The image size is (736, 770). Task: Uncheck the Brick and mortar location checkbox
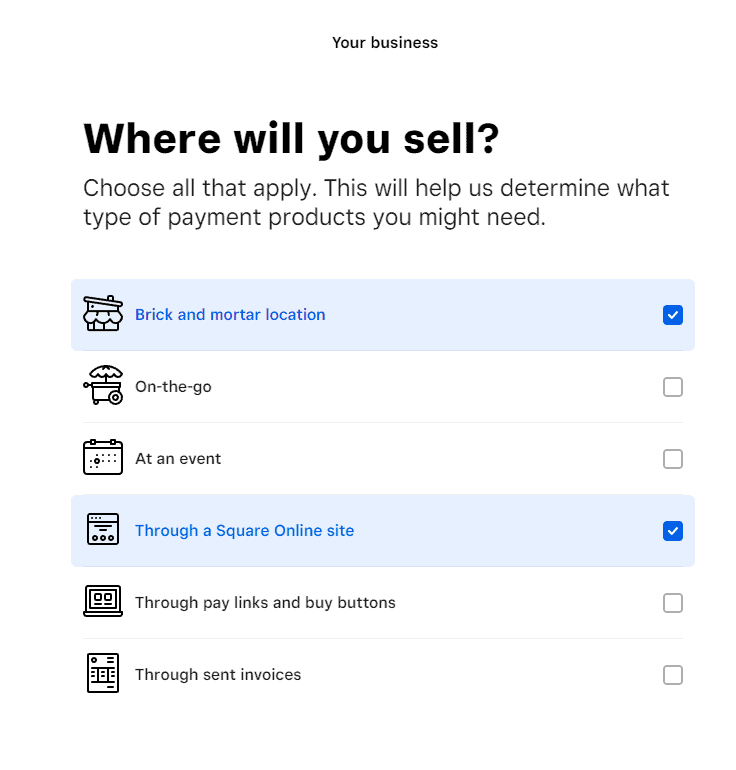point(673,315)
